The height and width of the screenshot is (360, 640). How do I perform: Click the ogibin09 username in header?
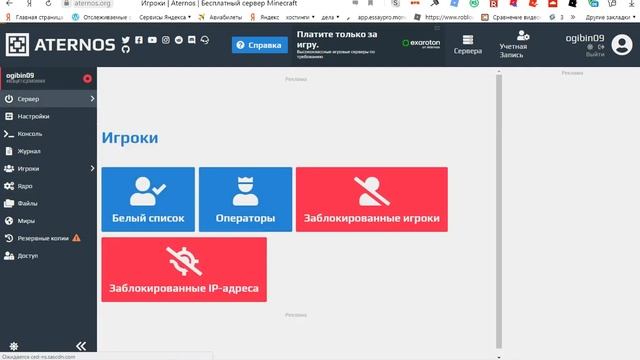584,38
